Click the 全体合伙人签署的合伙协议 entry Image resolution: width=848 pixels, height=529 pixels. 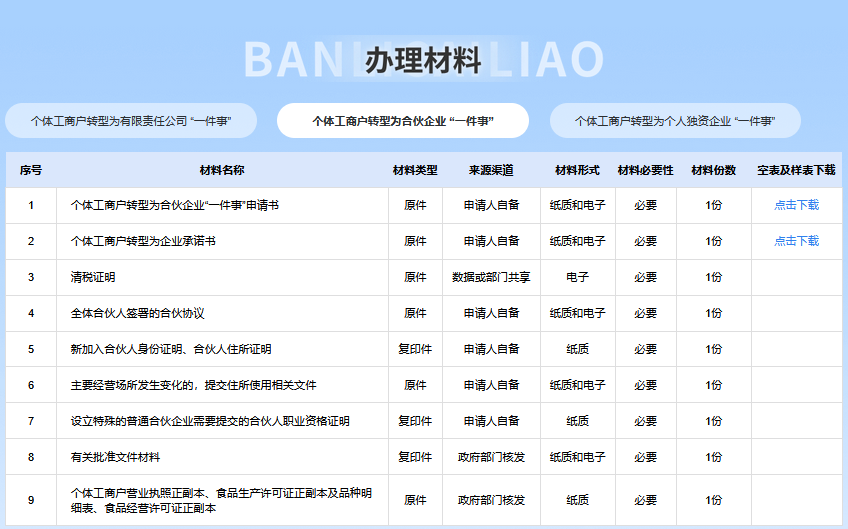pos(137,313)
